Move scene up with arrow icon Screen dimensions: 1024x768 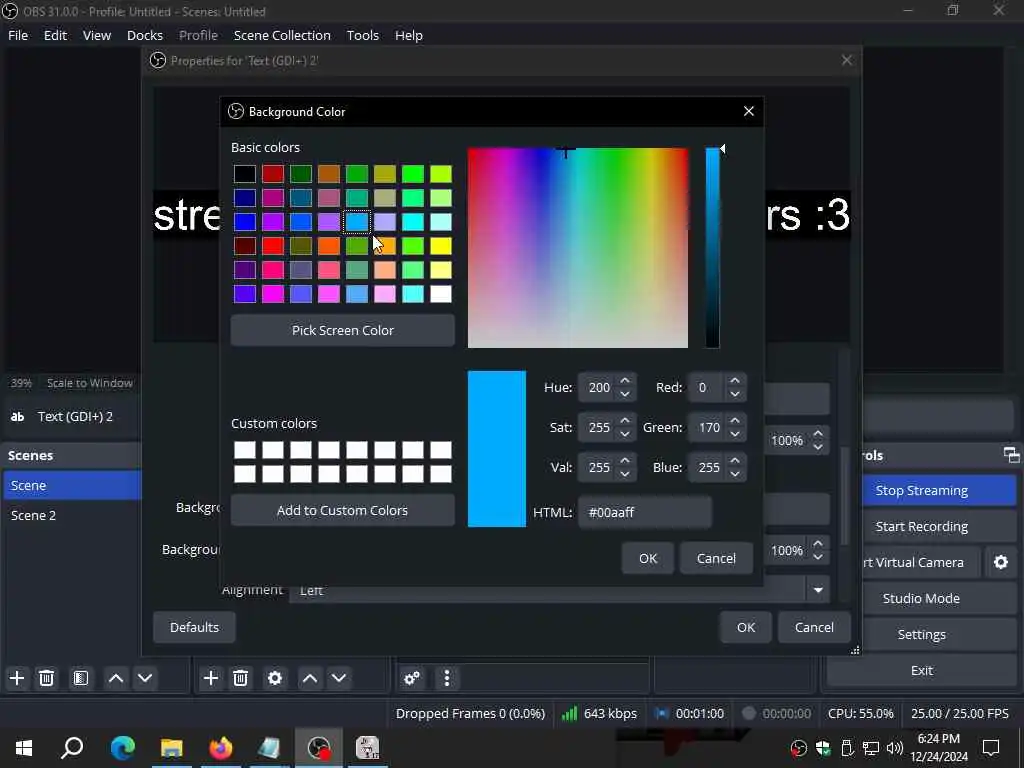pos(116,678)
